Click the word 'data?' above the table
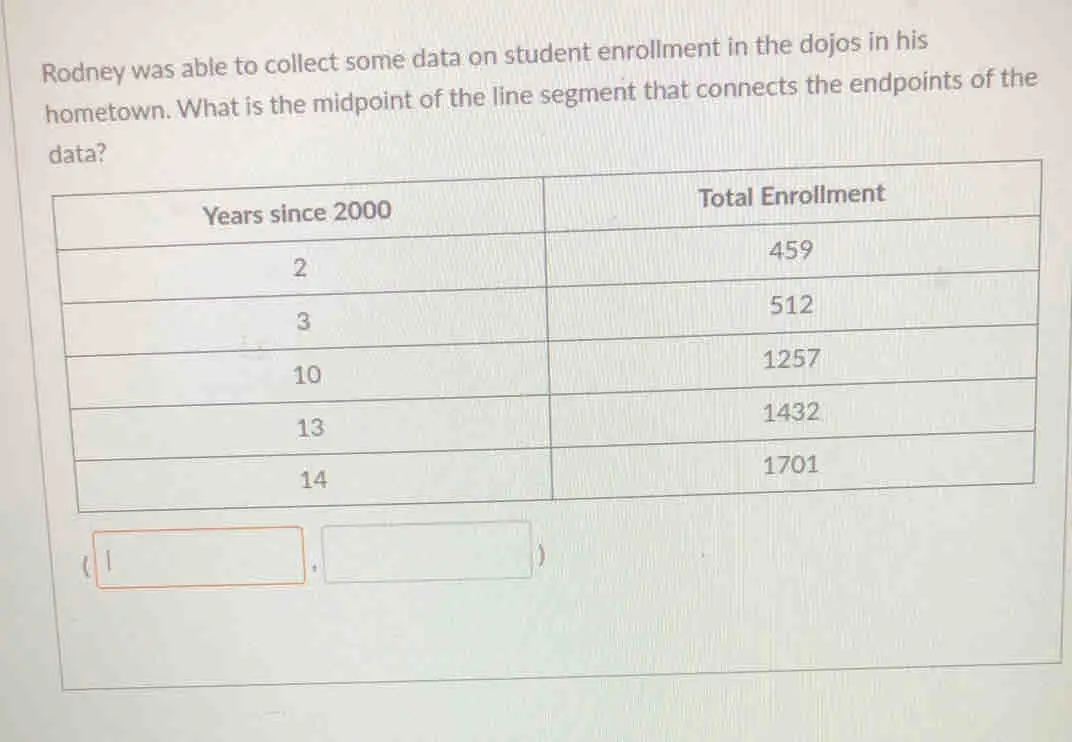Image resolution: width=1072 pixels, height=742 pixels. coord(78,154)
